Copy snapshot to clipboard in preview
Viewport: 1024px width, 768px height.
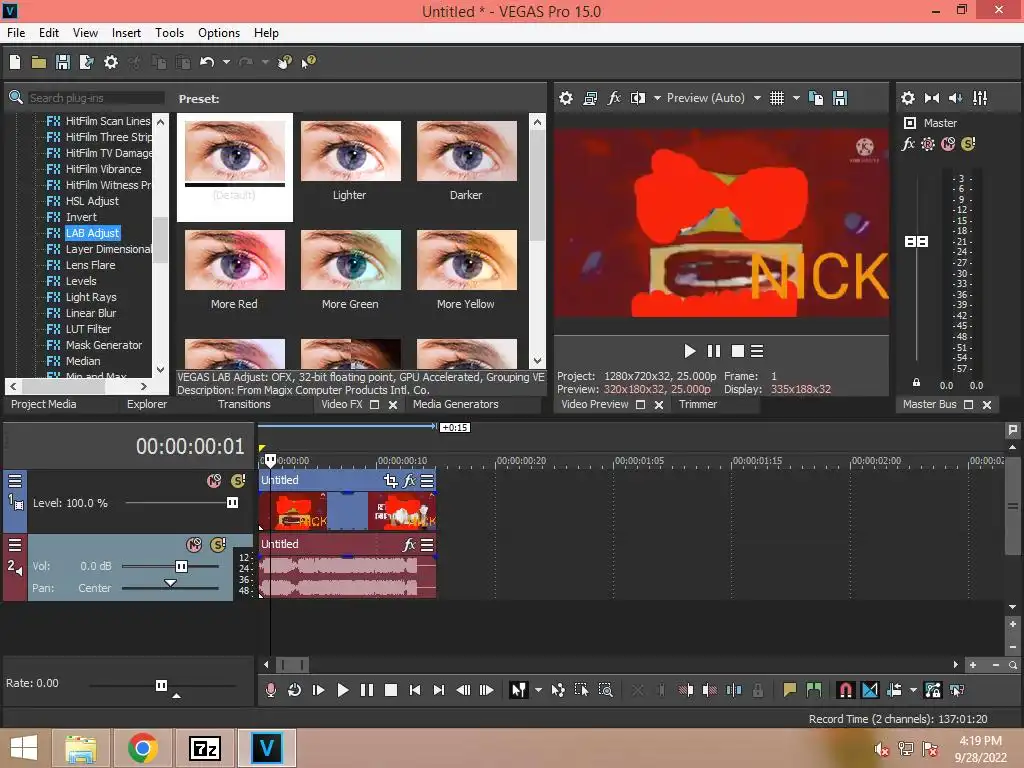coord(816,98)
